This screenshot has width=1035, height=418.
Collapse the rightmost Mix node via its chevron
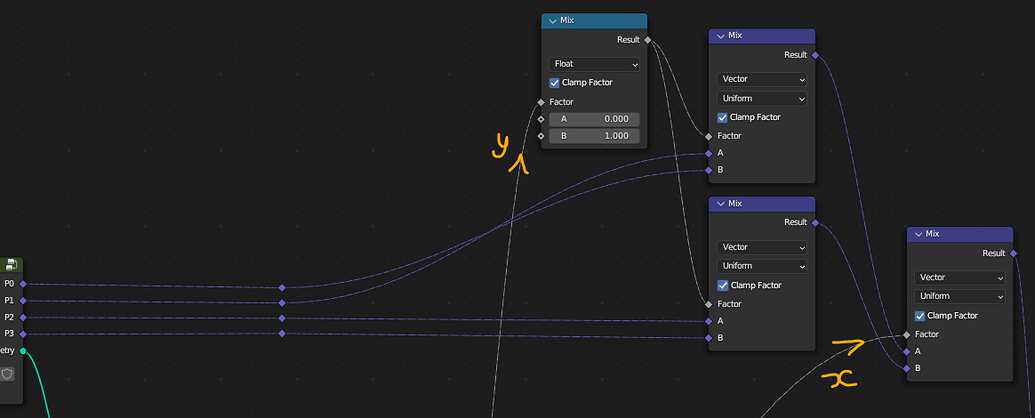tap(918, 234)
